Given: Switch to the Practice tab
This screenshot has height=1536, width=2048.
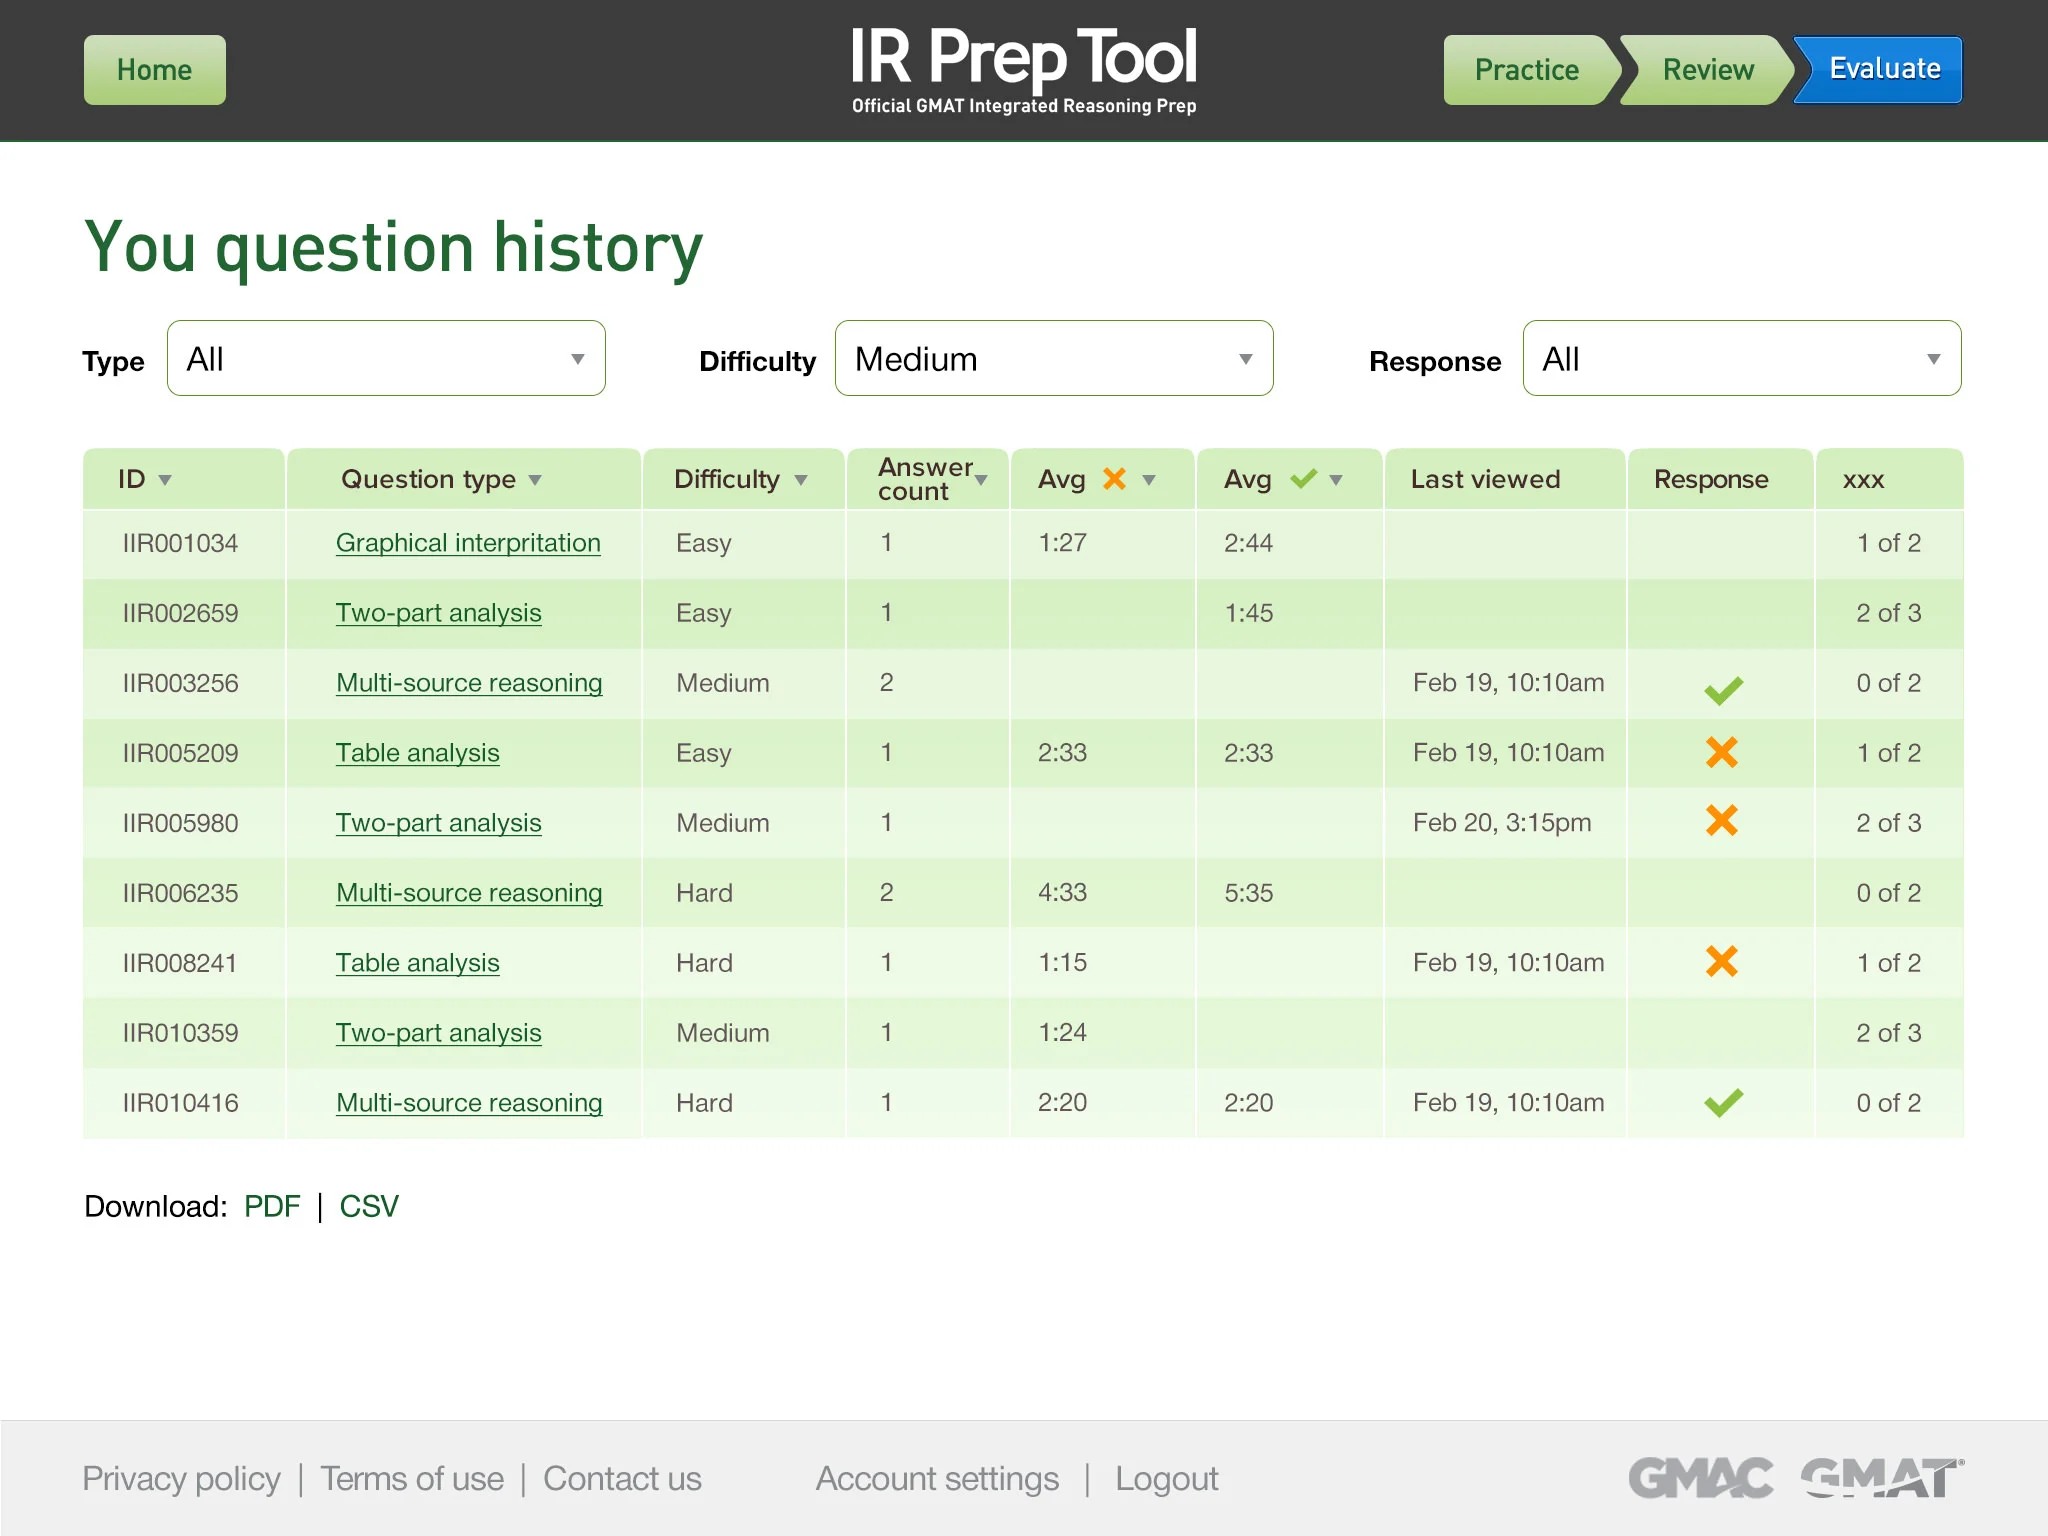Looking at the screenshot, I should [x=1525, y=69].
